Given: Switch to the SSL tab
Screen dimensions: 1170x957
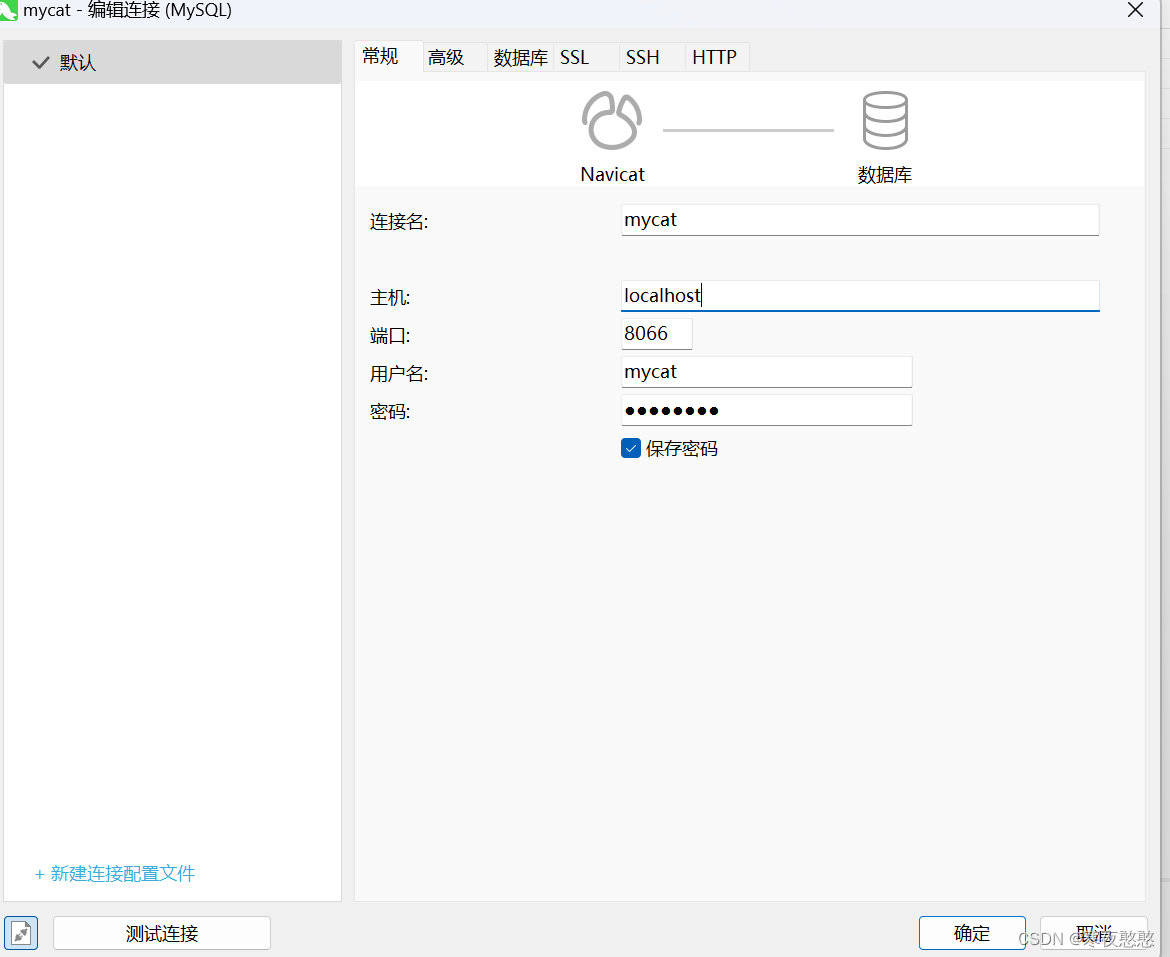Looking at the screenshot, I should (x=585, y=57).
